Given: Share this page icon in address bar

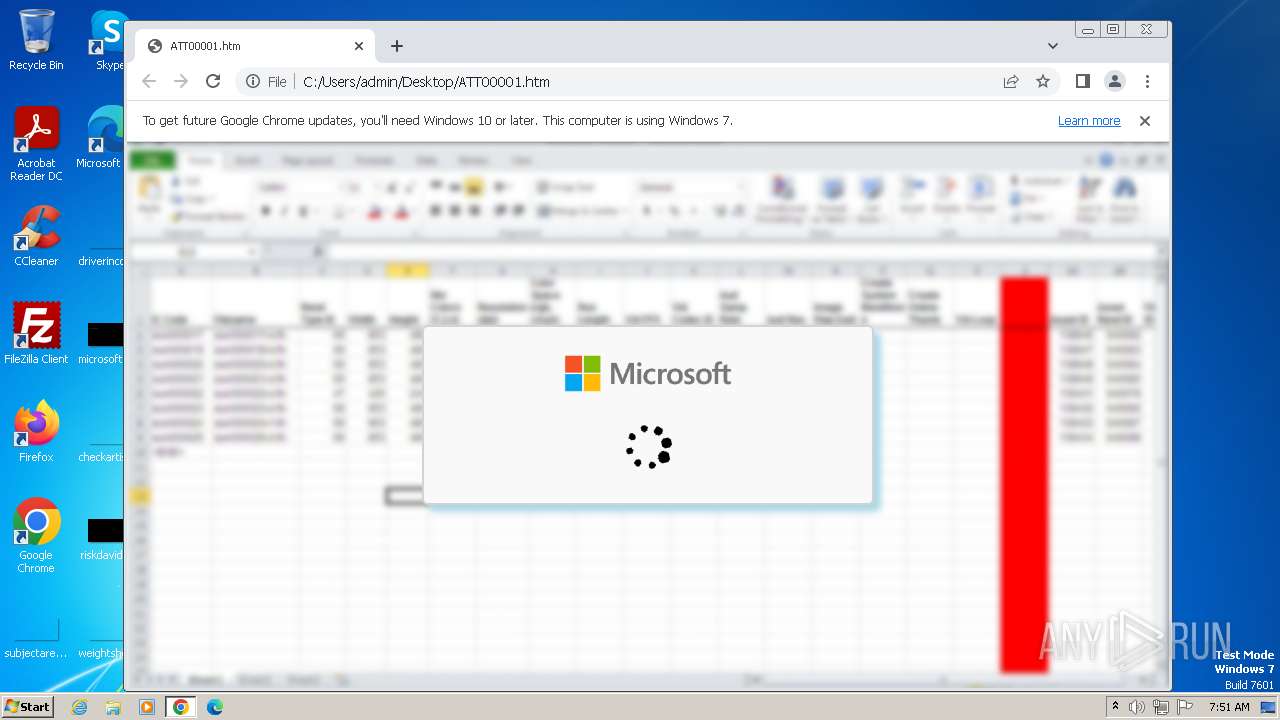Looking at the screenshot, I should [1011, 82].
